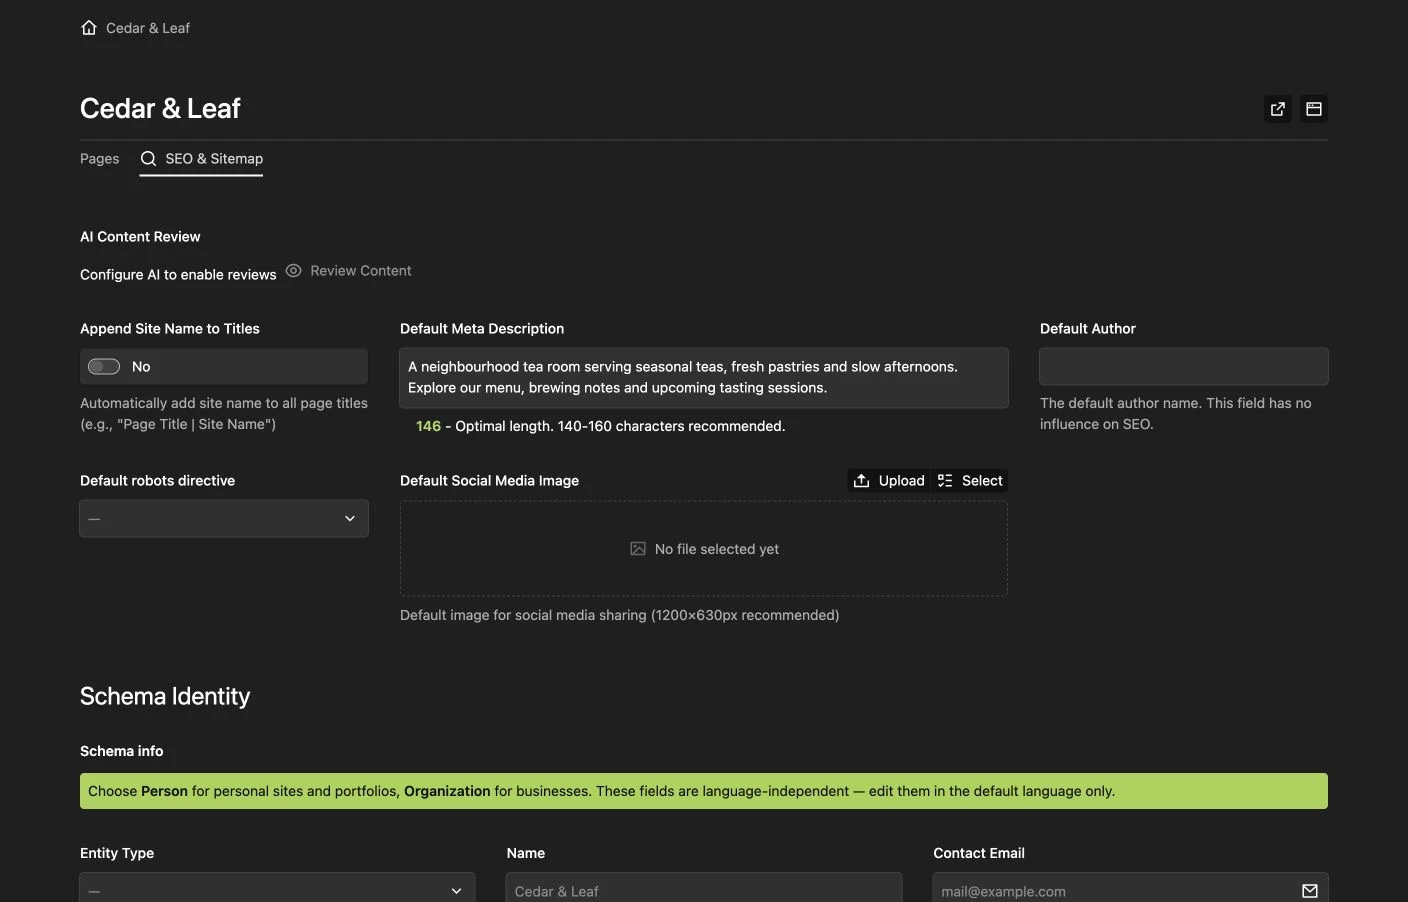The image size is (1408, 902).
Task: Open site in new window icon
Action: coord(1278,109)
